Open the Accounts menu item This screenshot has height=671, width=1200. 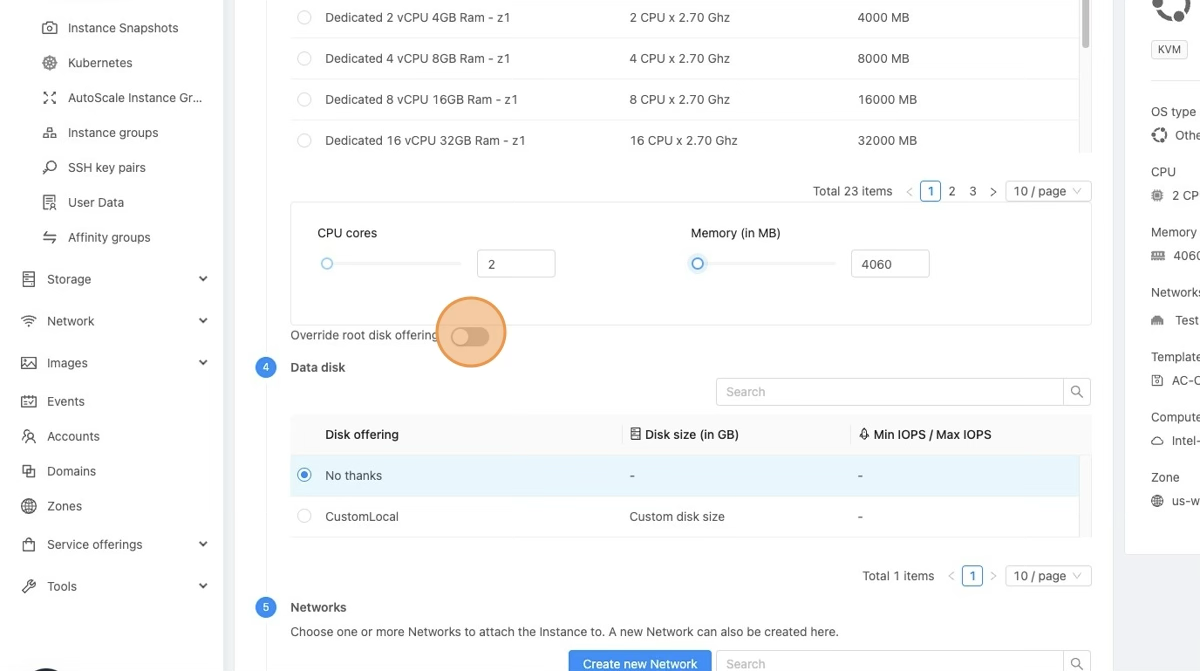pos(73,437)
